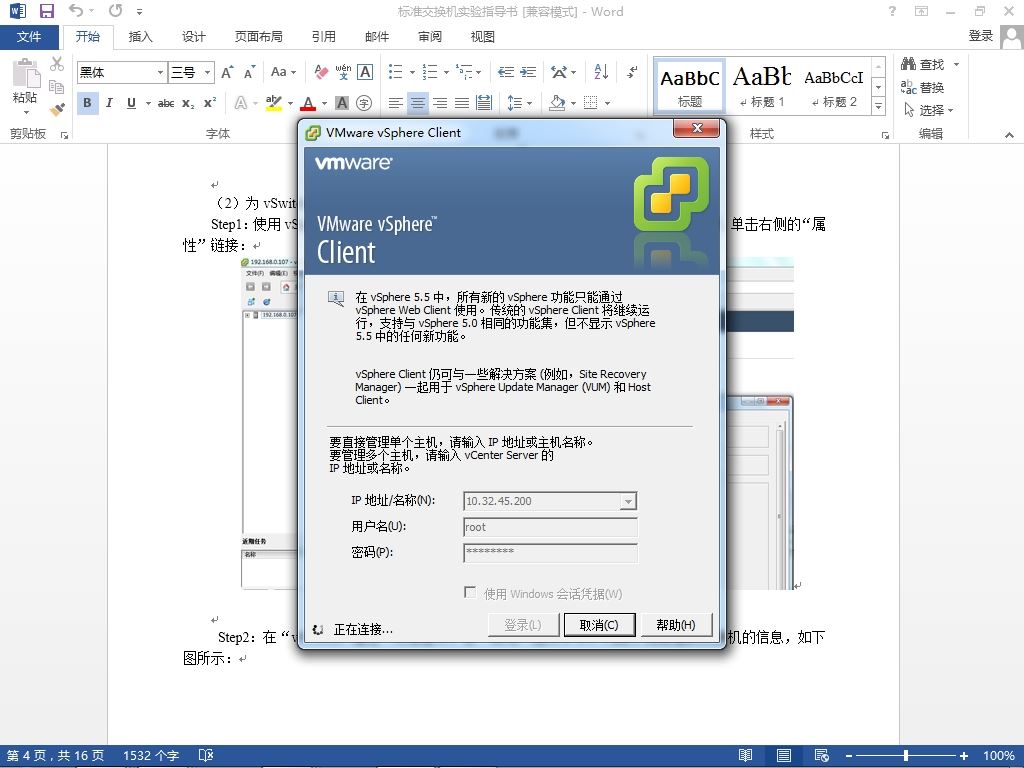Switch to read mode view icon
The image size is (1024, 768).
(745, 756)
